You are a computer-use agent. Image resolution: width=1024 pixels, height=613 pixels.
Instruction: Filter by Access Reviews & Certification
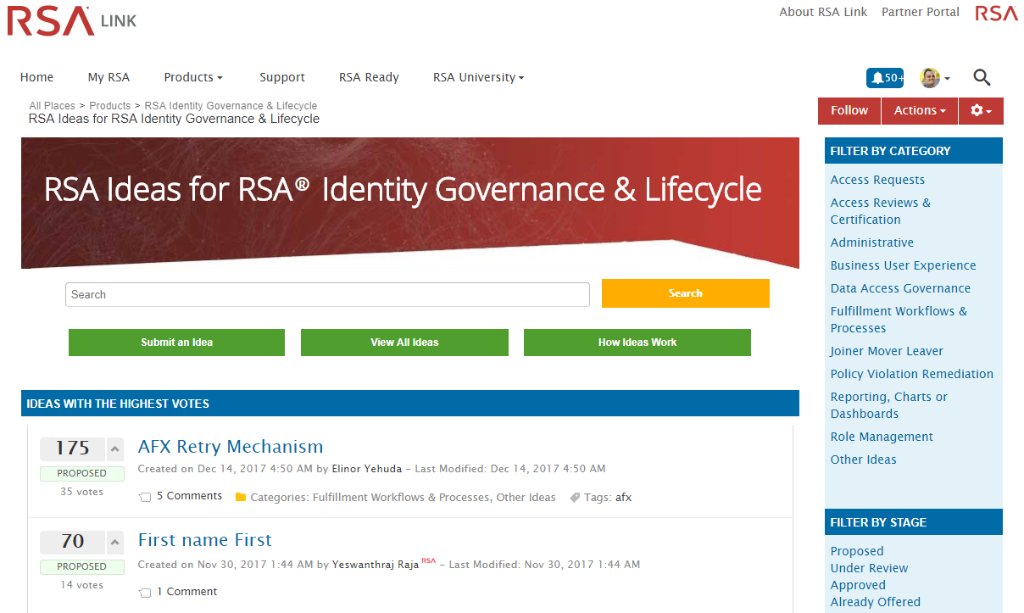(x=880, y=211)
